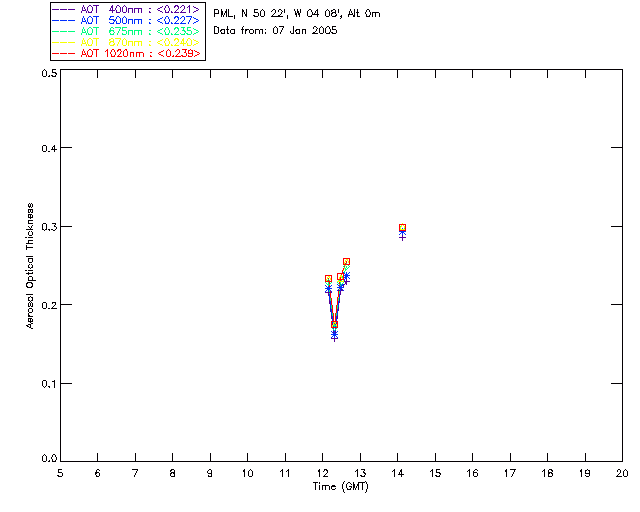Click the 'AOT 400nm : <0.221>' legend entry
The image size is (640, 512).
point(126,9)
